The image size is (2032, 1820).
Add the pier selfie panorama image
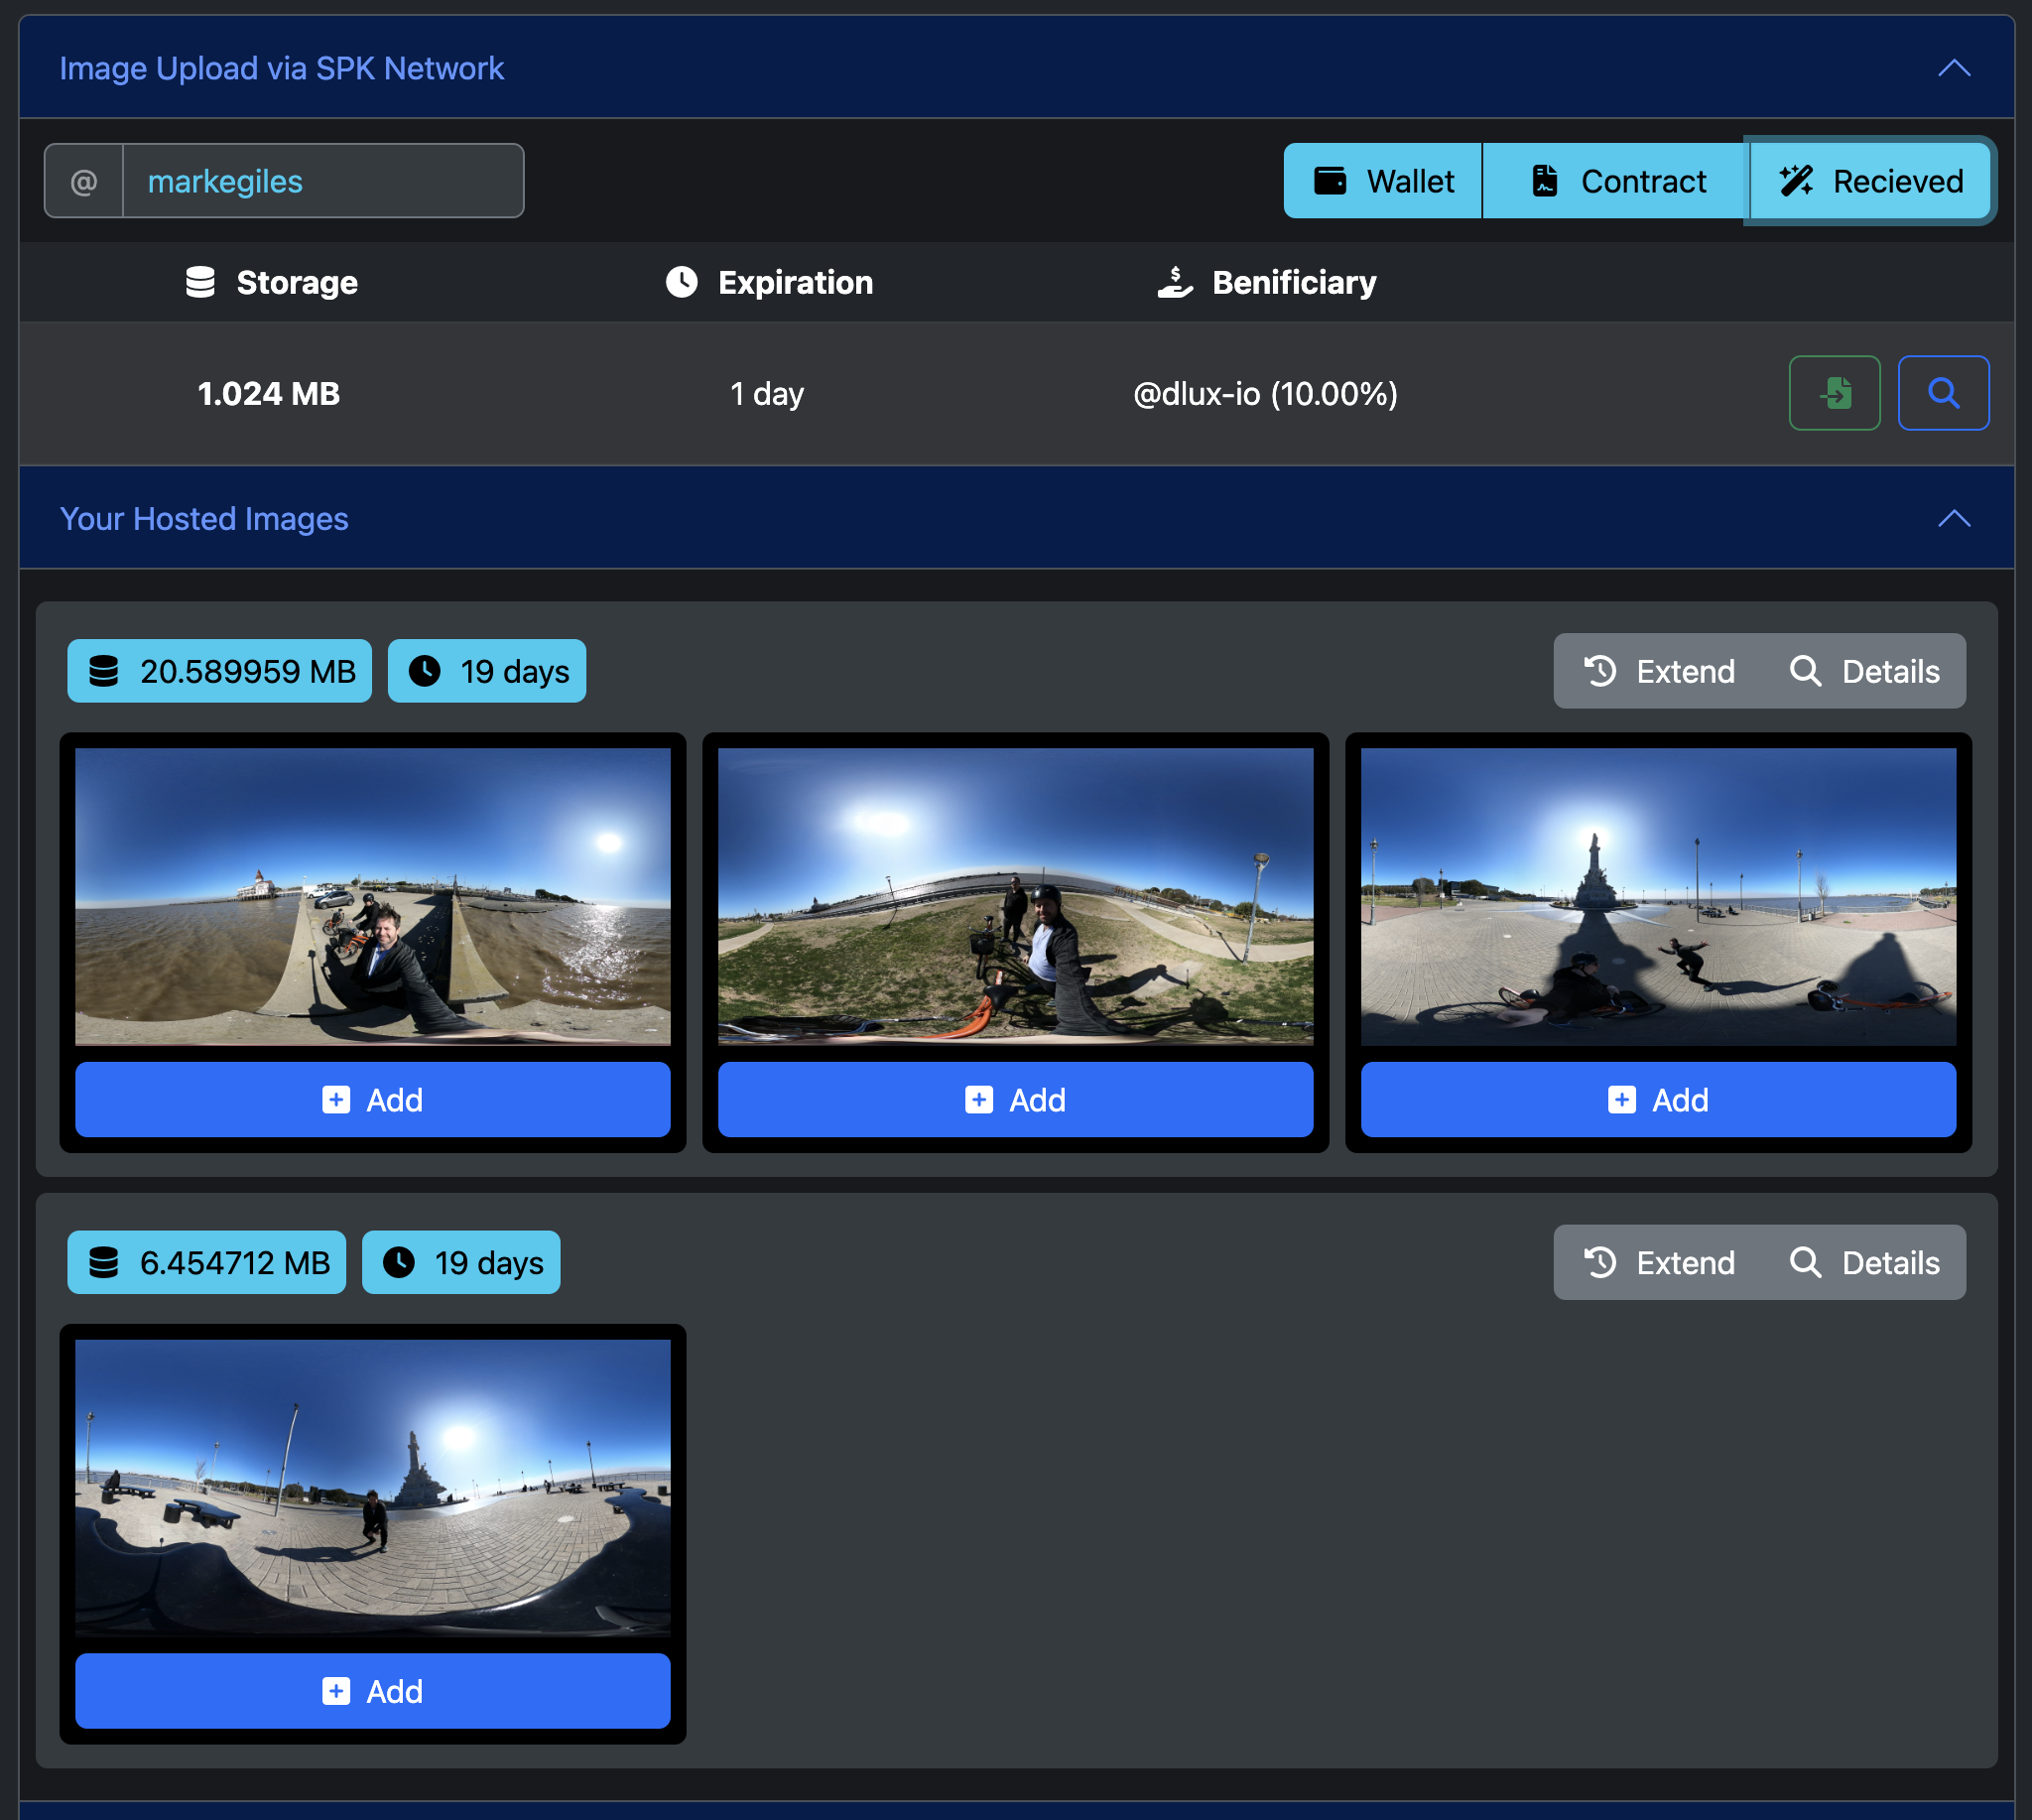tap(373, 1100)
